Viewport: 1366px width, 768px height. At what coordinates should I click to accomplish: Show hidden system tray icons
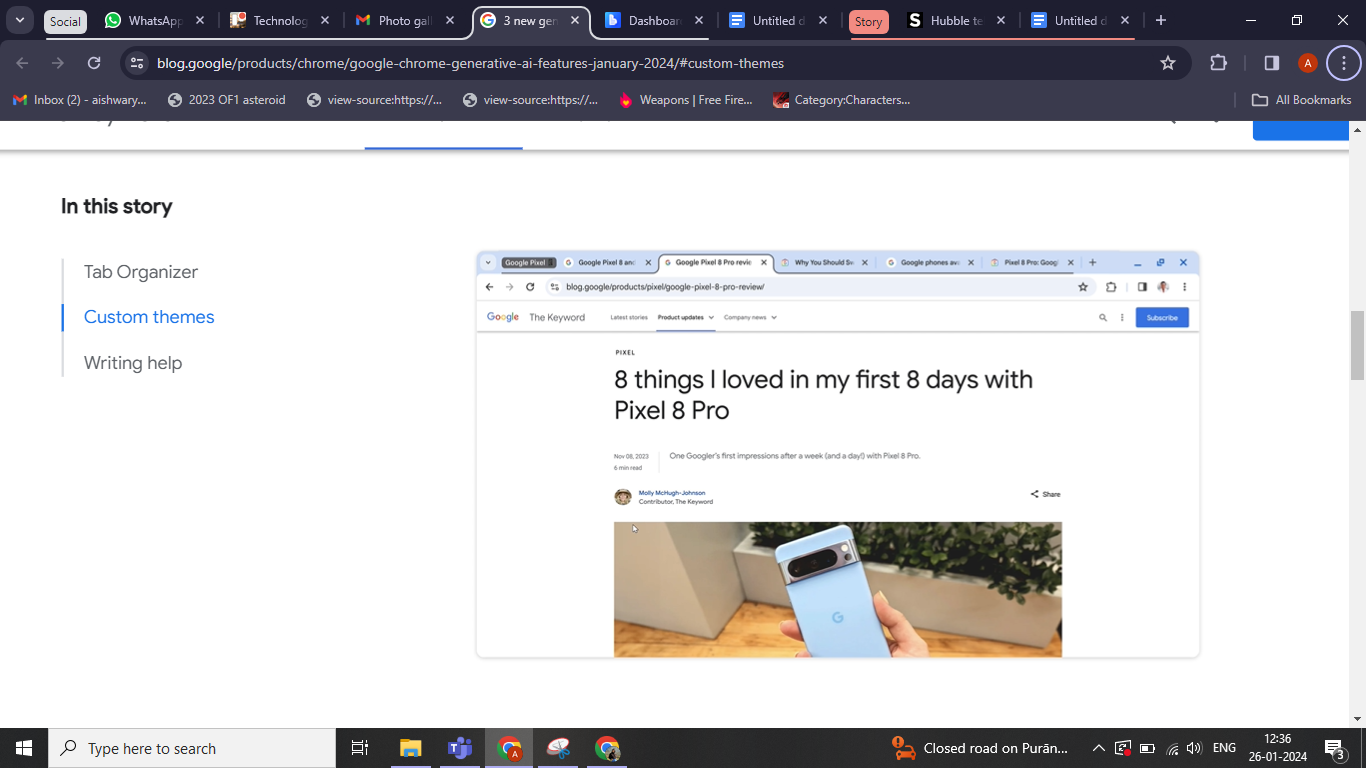click(1098, 748)
